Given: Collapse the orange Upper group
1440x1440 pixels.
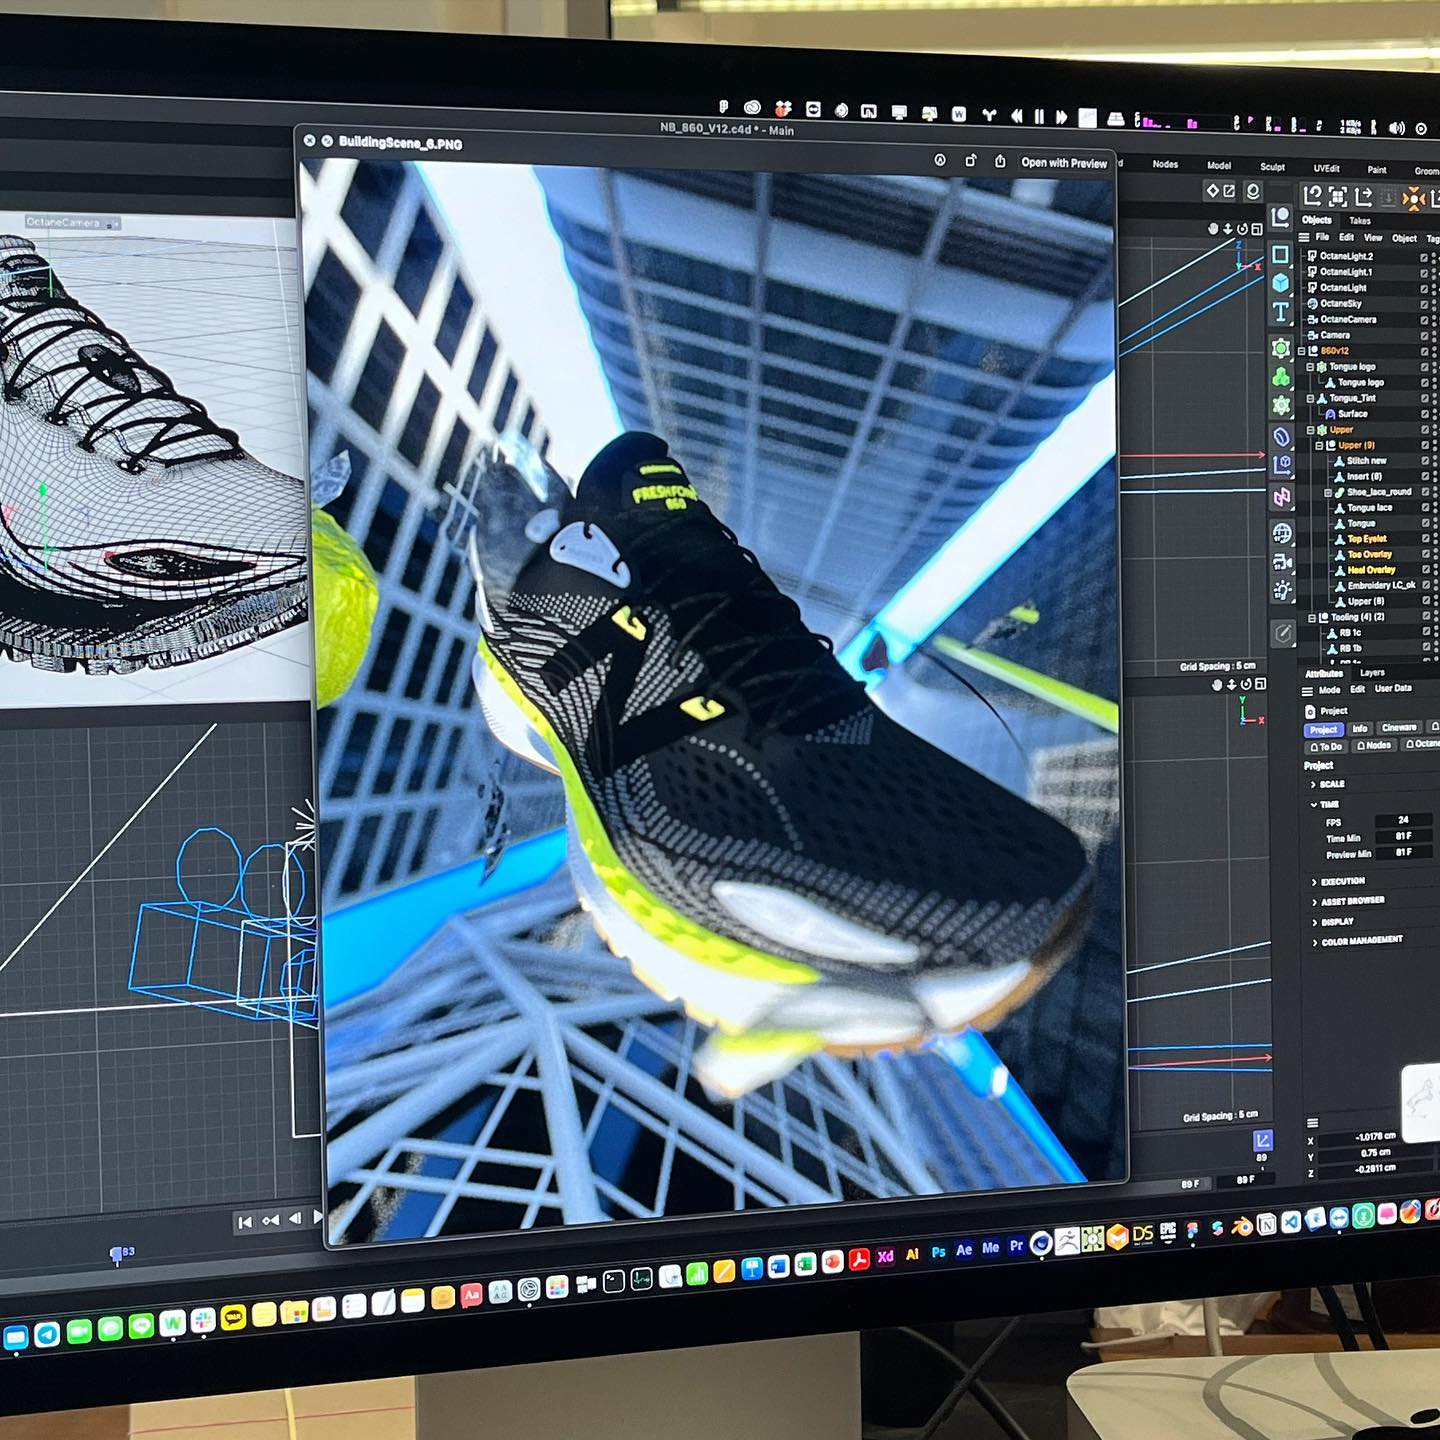Looking at the screenshot, I should point(1310,430).
